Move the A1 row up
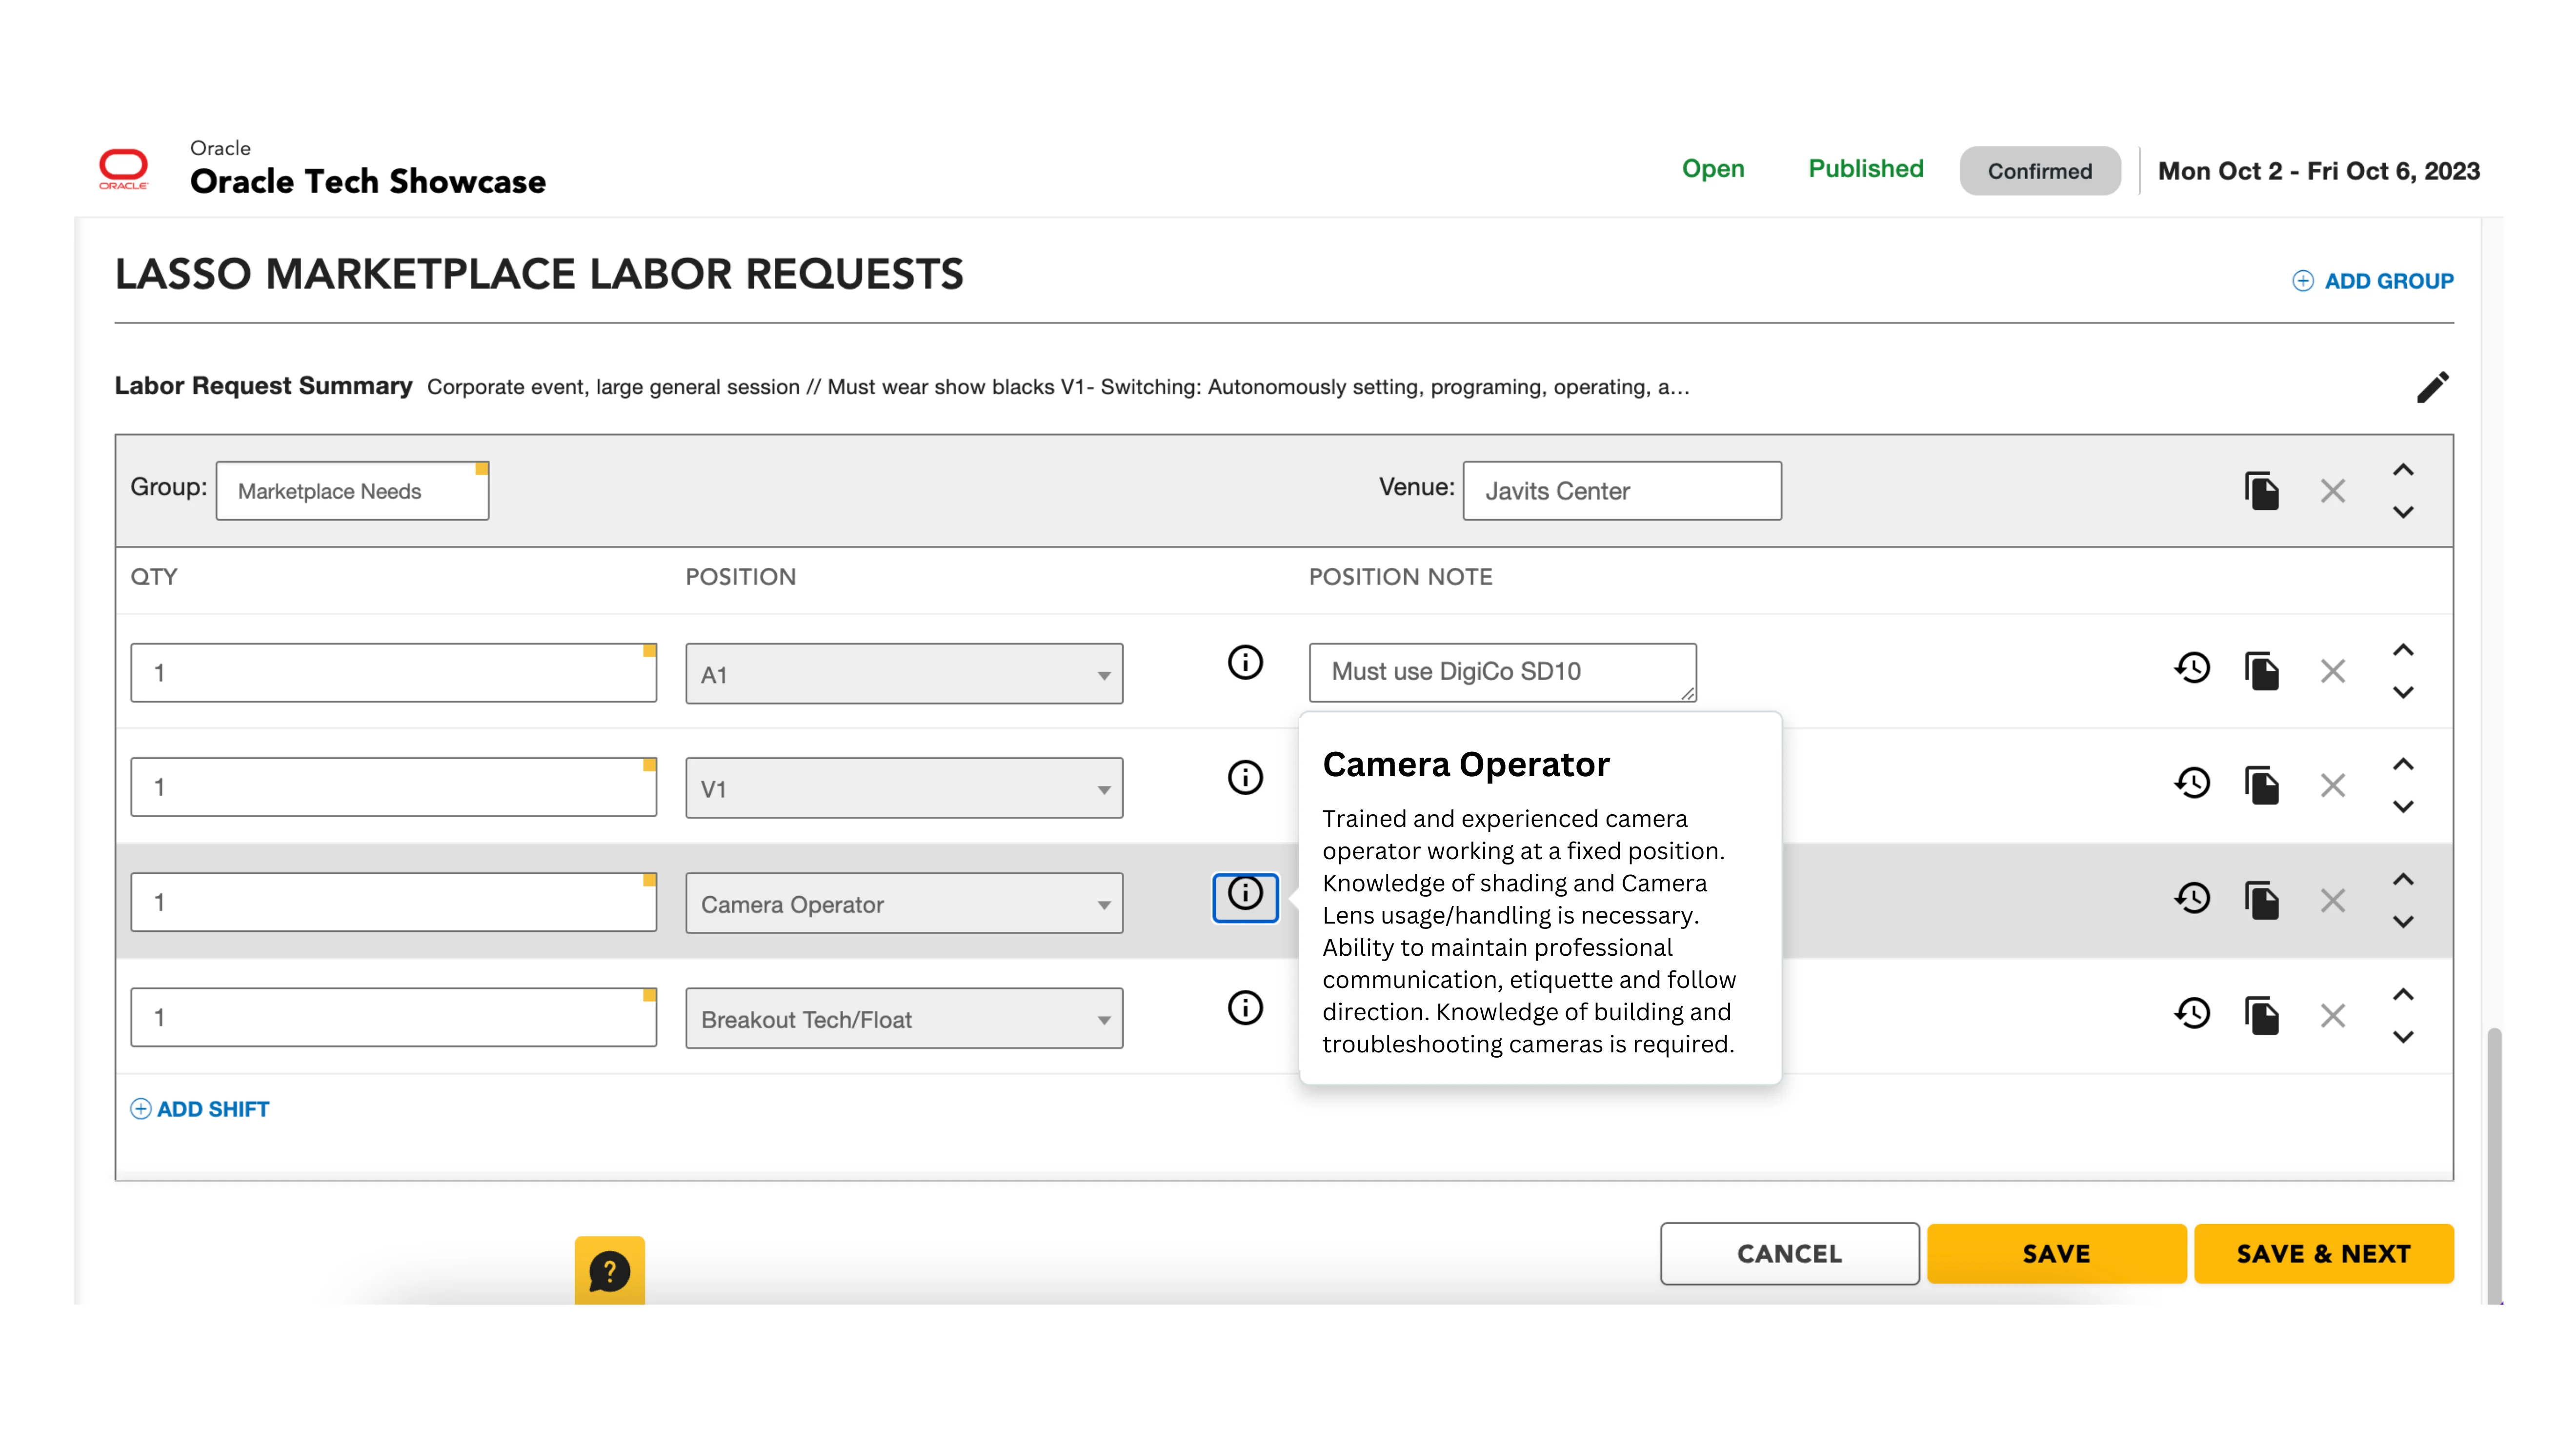 pyautogui.click(x=2403, y=650)
